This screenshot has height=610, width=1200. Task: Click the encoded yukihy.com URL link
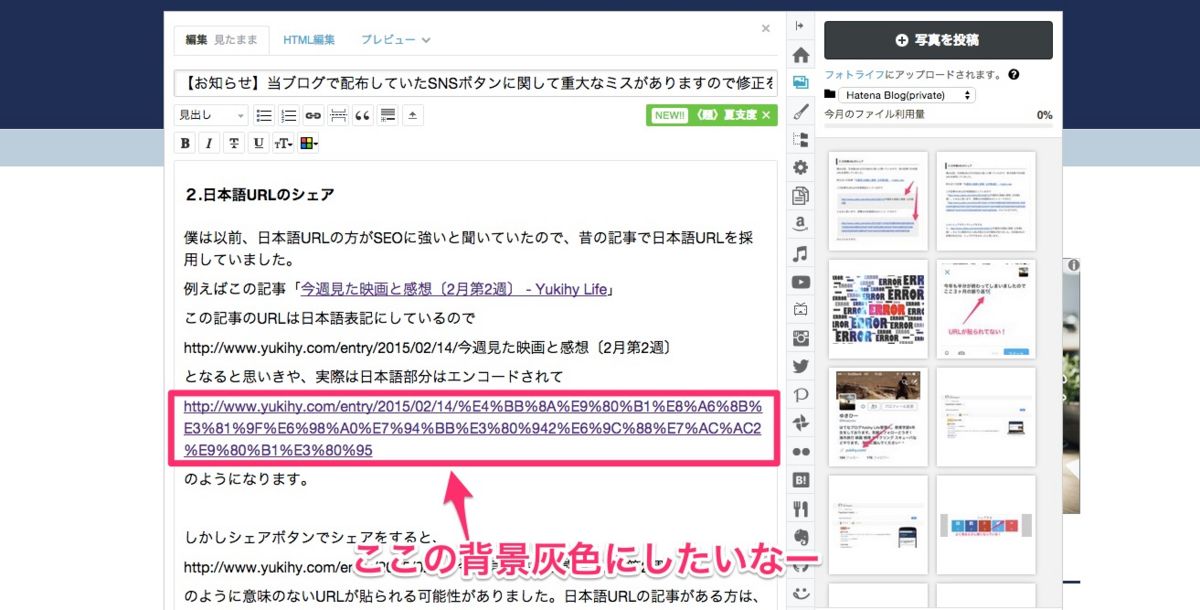pyautogui.click(x=473, y=429)
